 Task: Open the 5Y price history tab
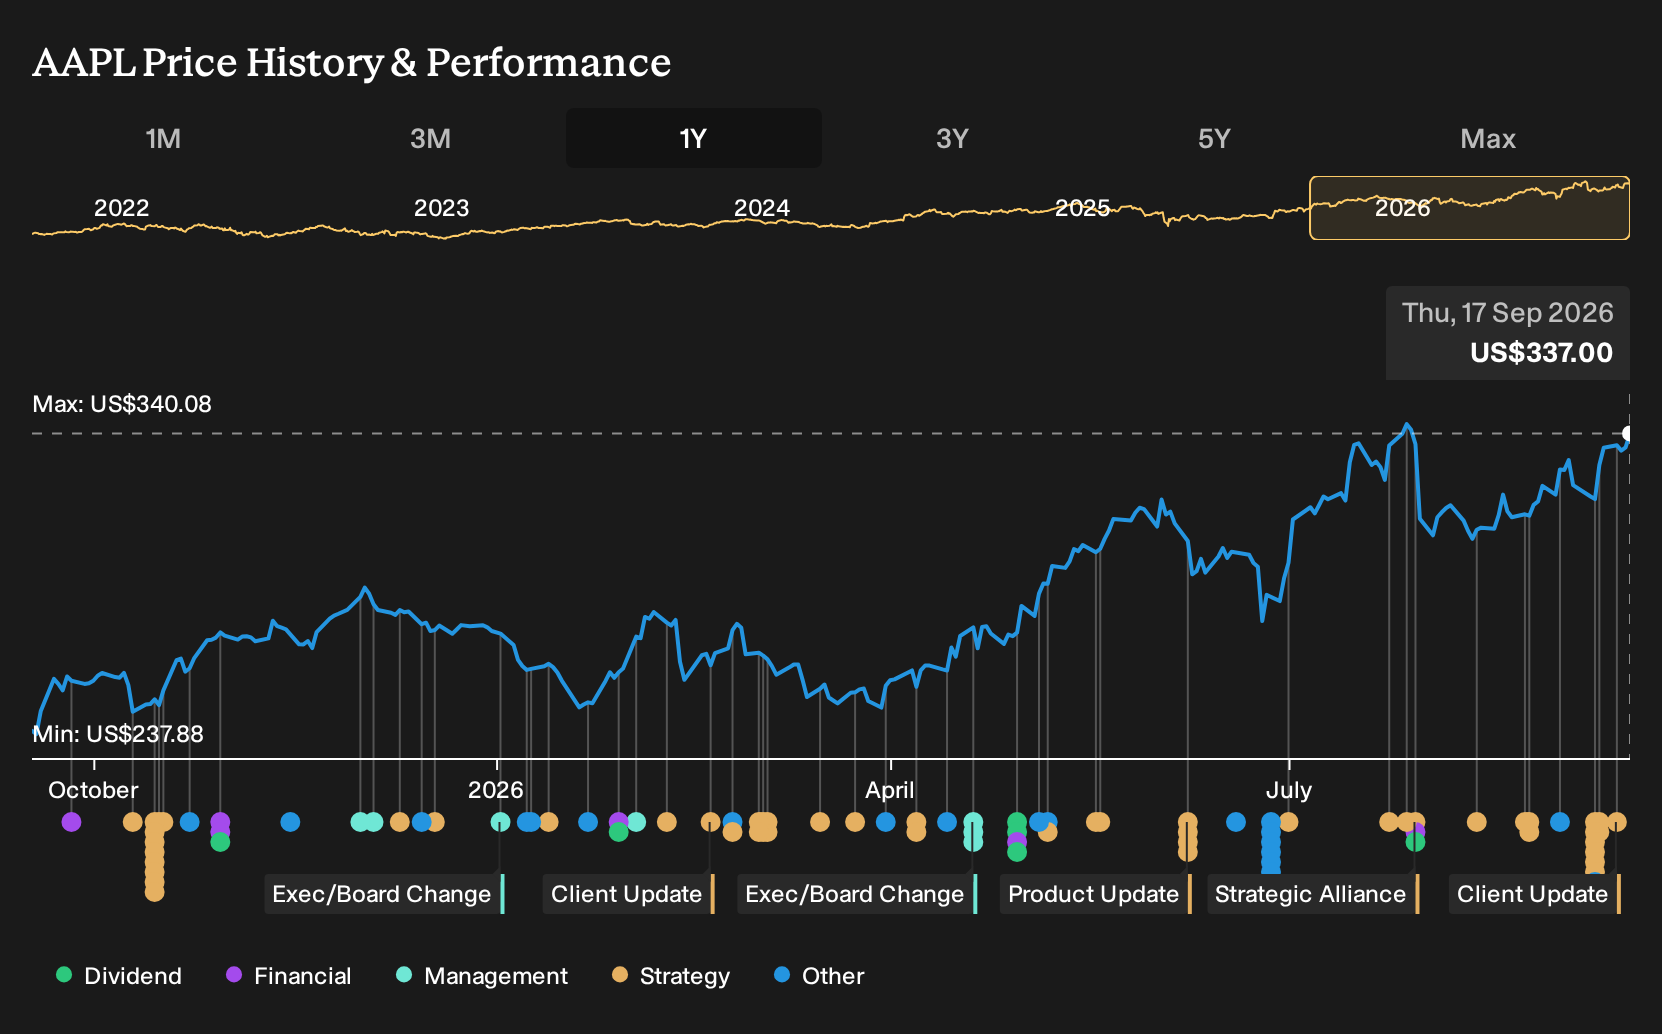pyautogui.click(x=1214, y=138)
